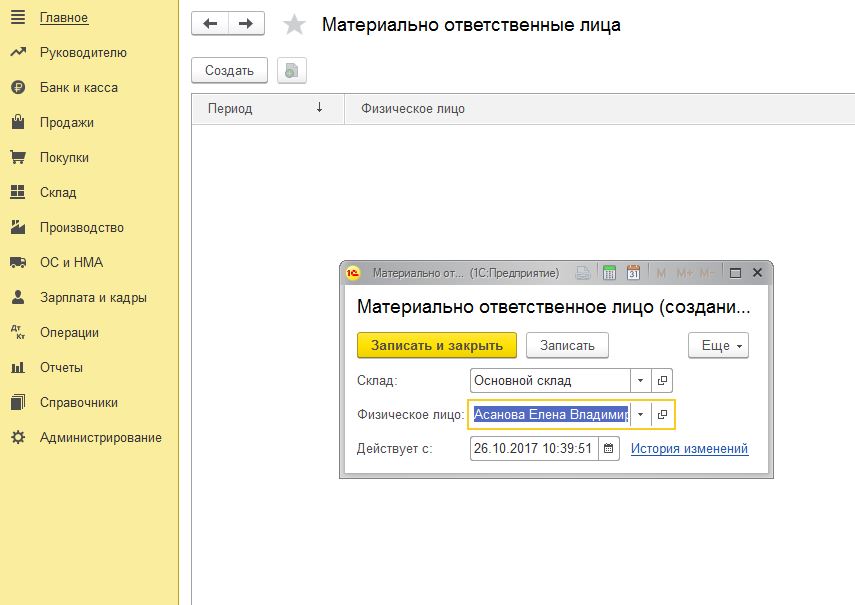
Task: Click the Действует с date field
Action: tap(534, 449)
